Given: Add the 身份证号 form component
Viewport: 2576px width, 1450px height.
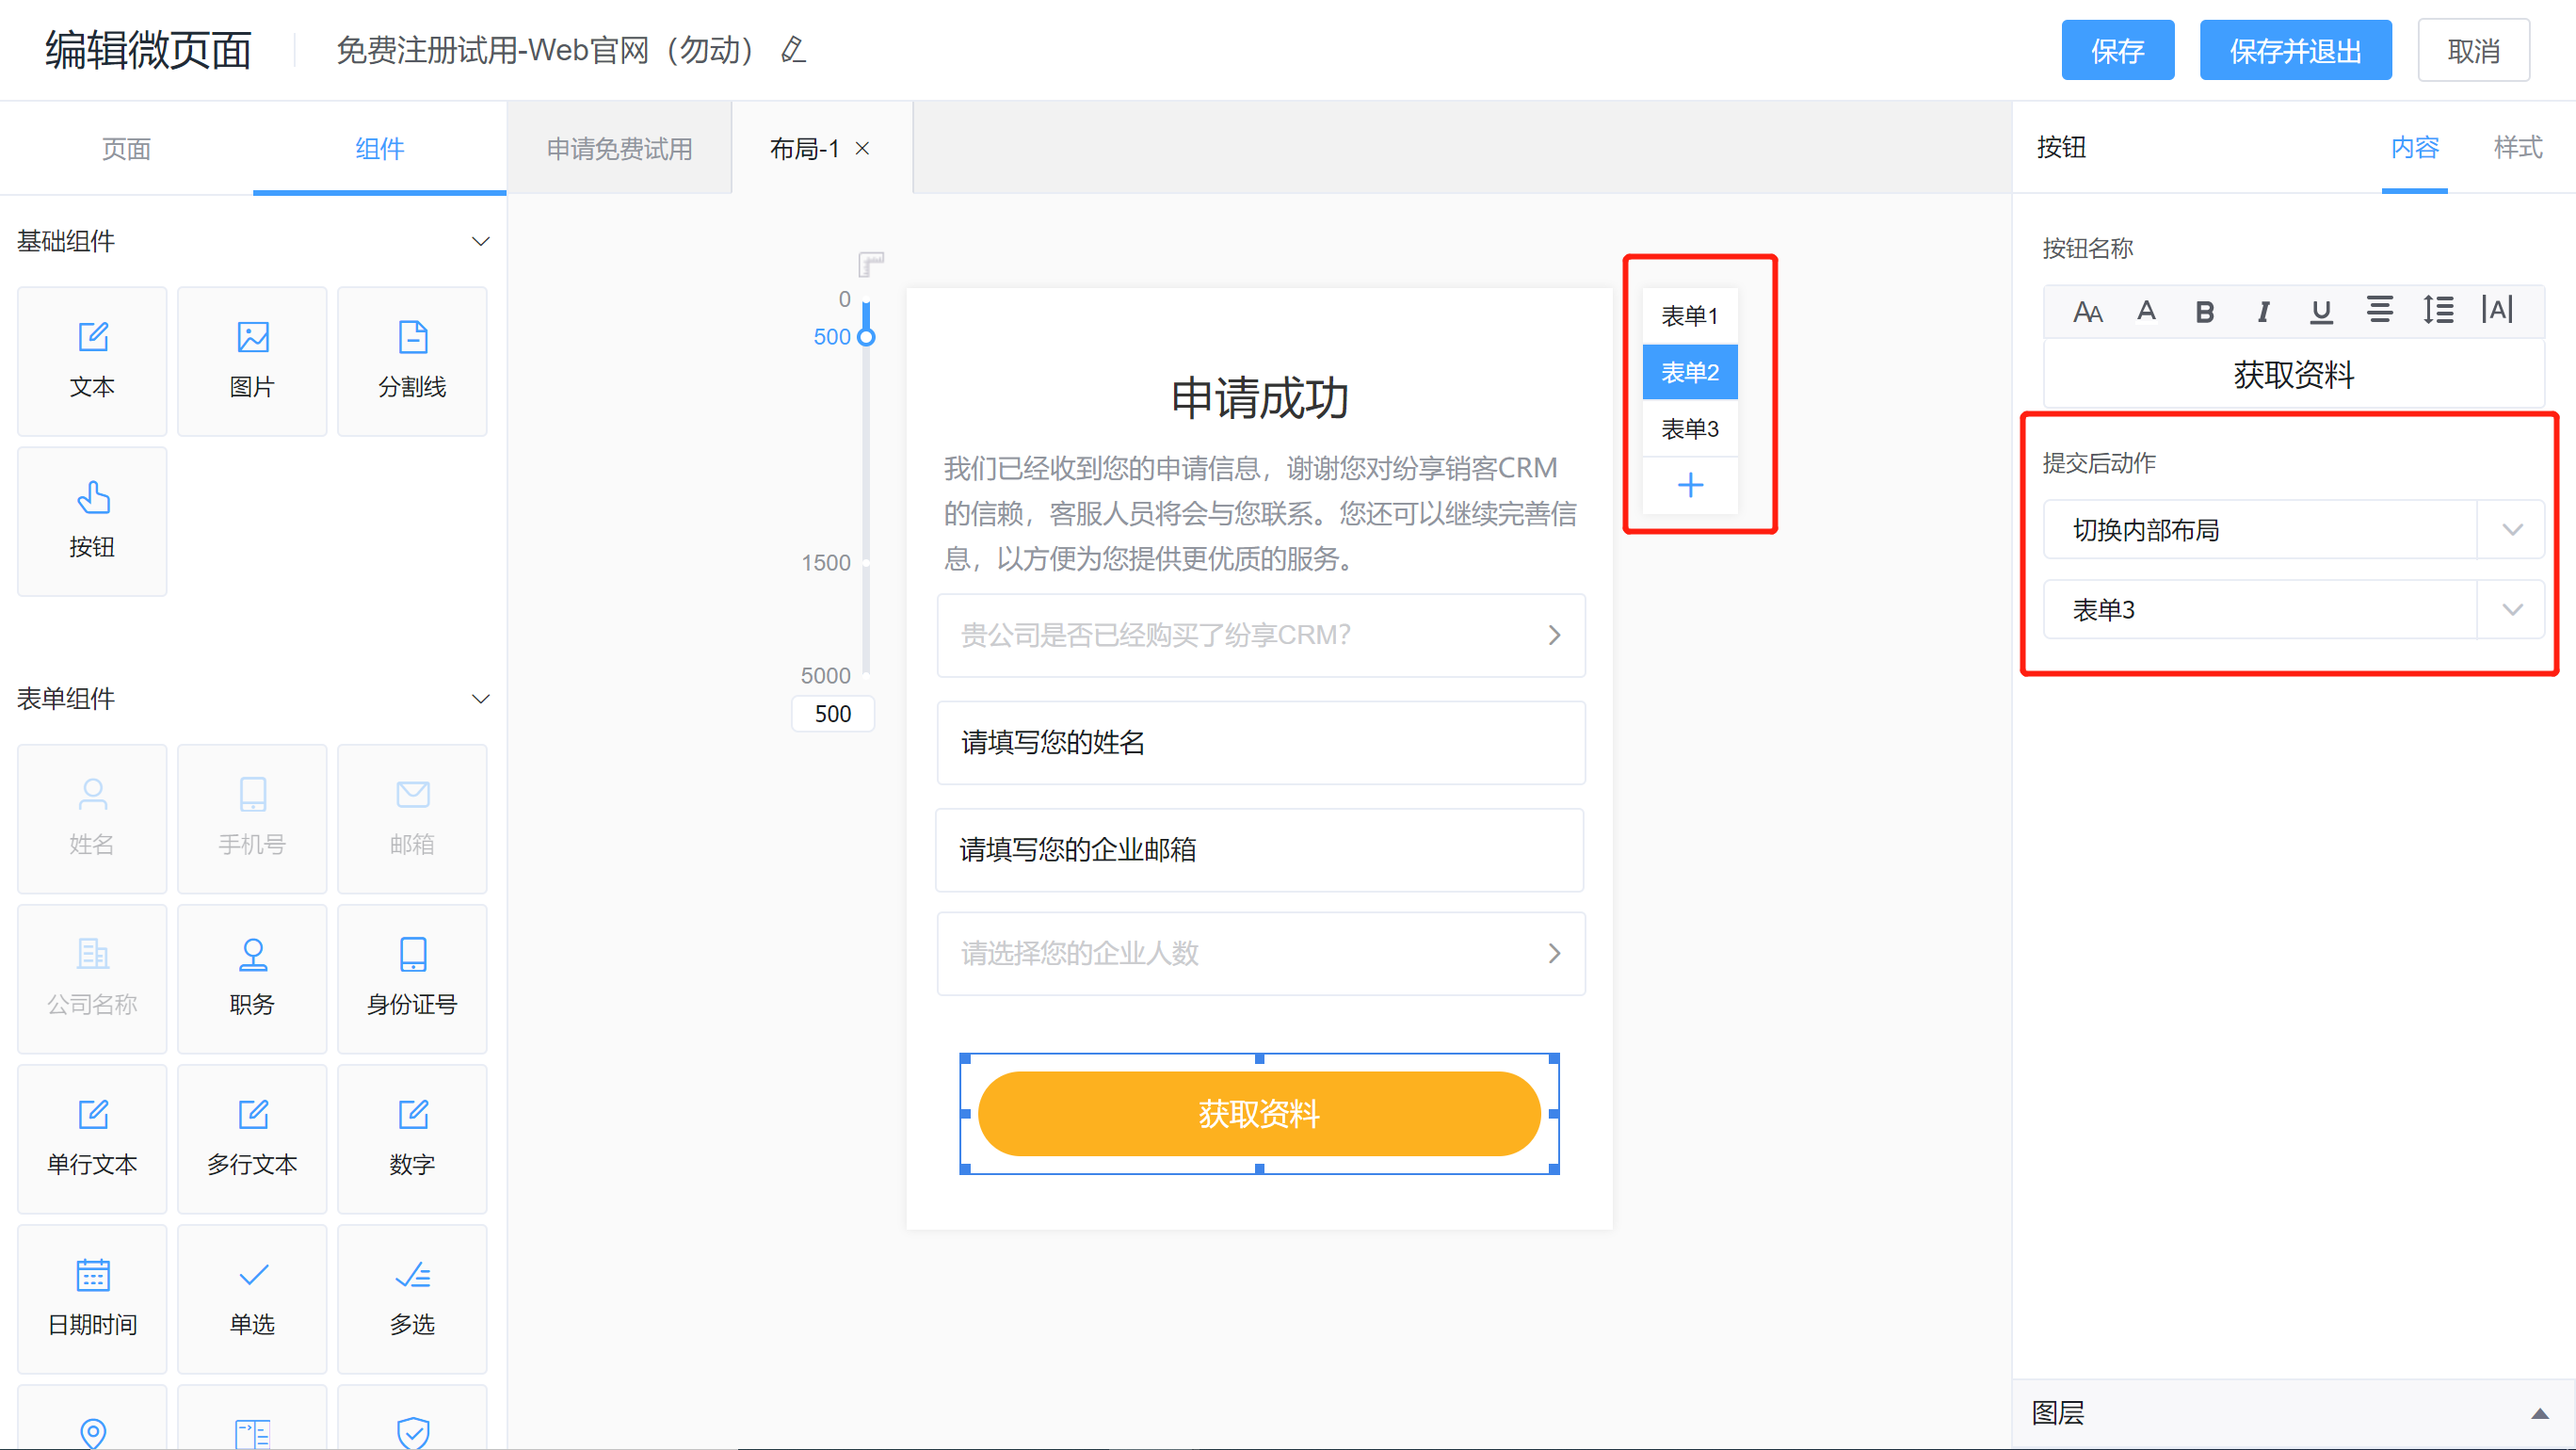Looking at the screenshot, I should (x=412, y=978).
